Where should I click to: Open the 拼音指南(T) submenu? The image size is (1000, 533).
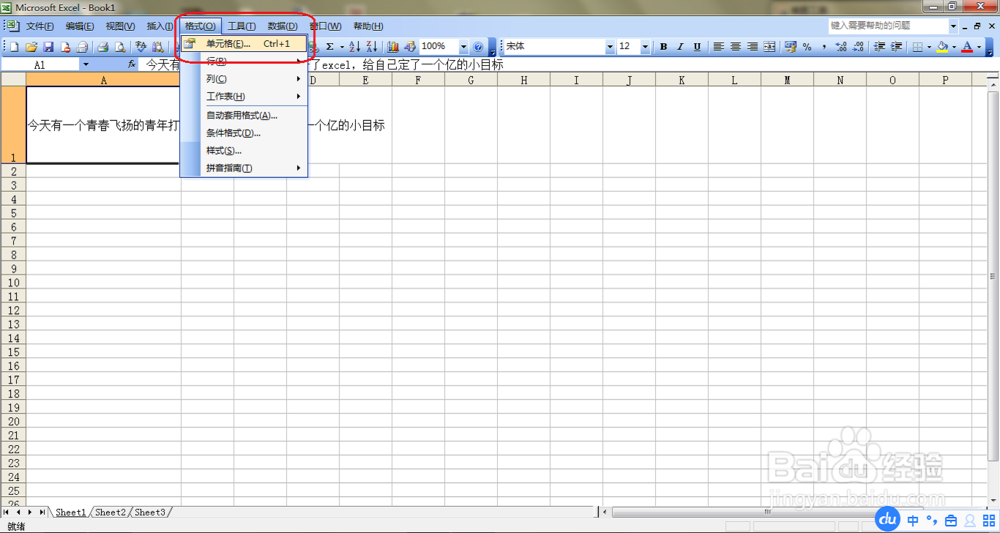coord(244,168)
